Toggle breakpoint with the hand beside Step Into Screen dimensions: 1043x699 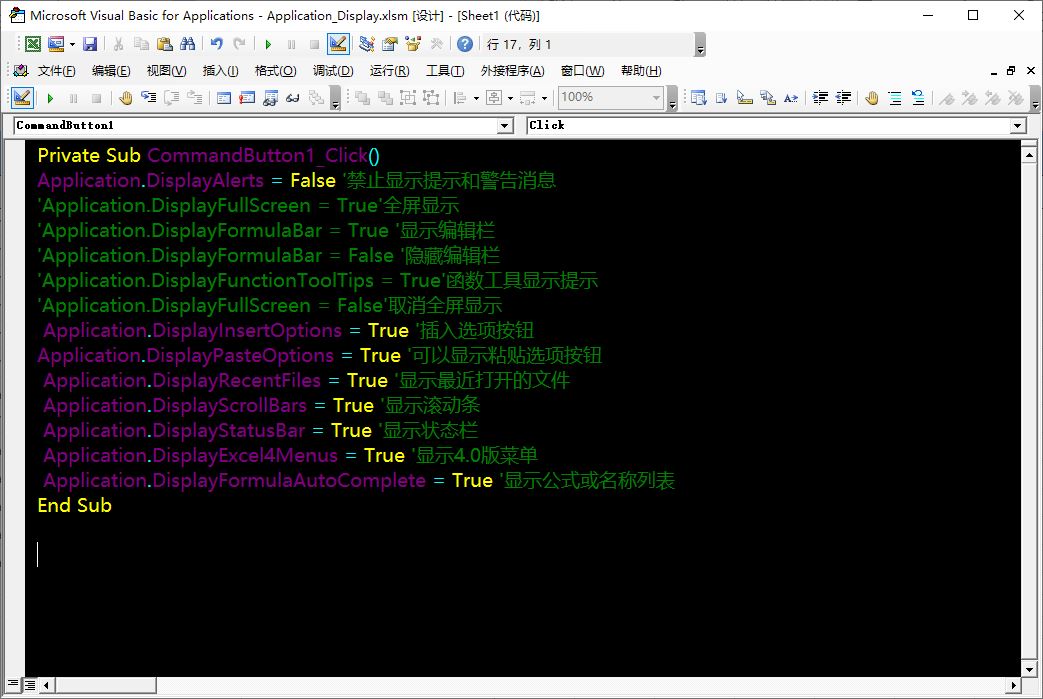(125, 98)
